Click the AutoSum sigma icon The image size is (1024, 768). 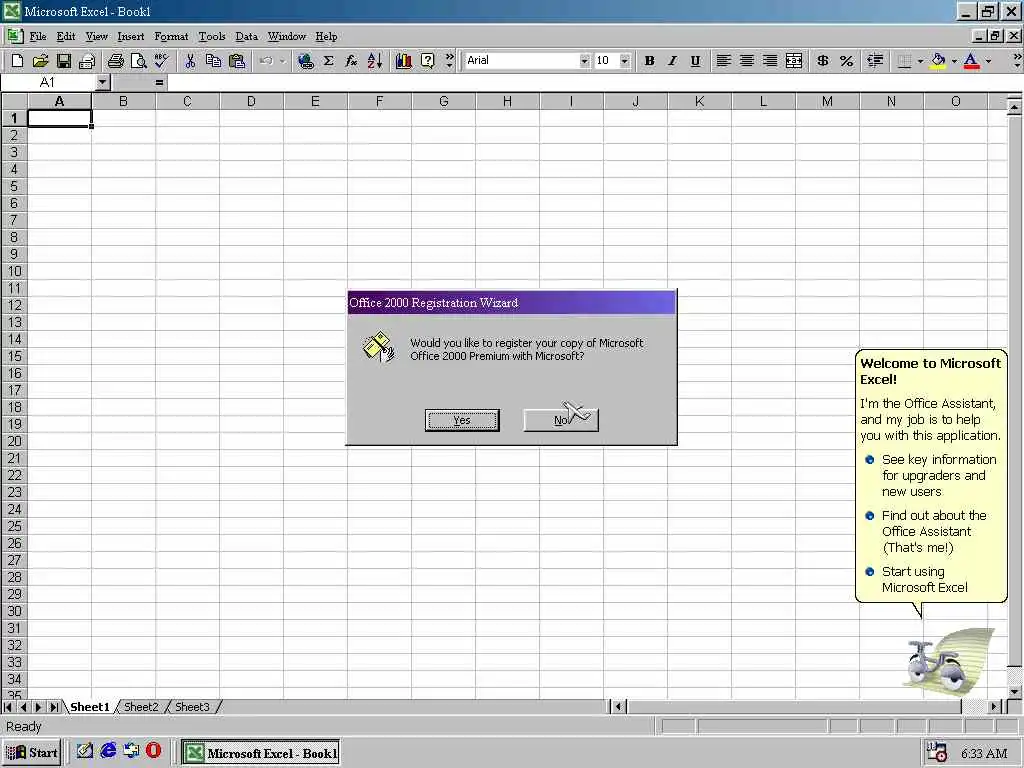click(328, 61)
